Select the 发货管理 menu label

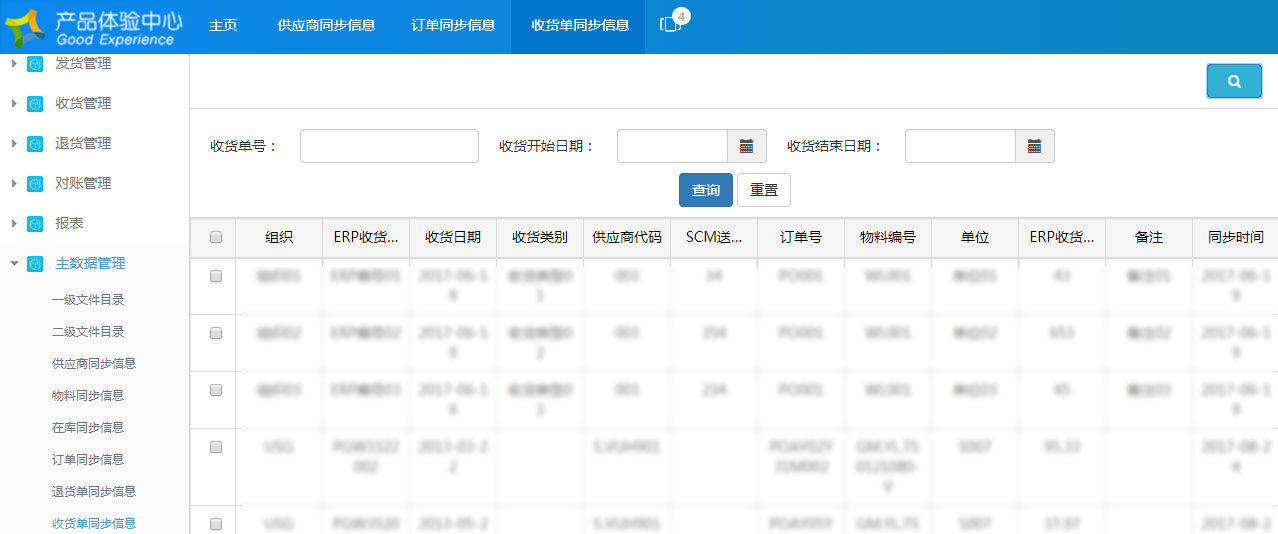pos(83,64)
